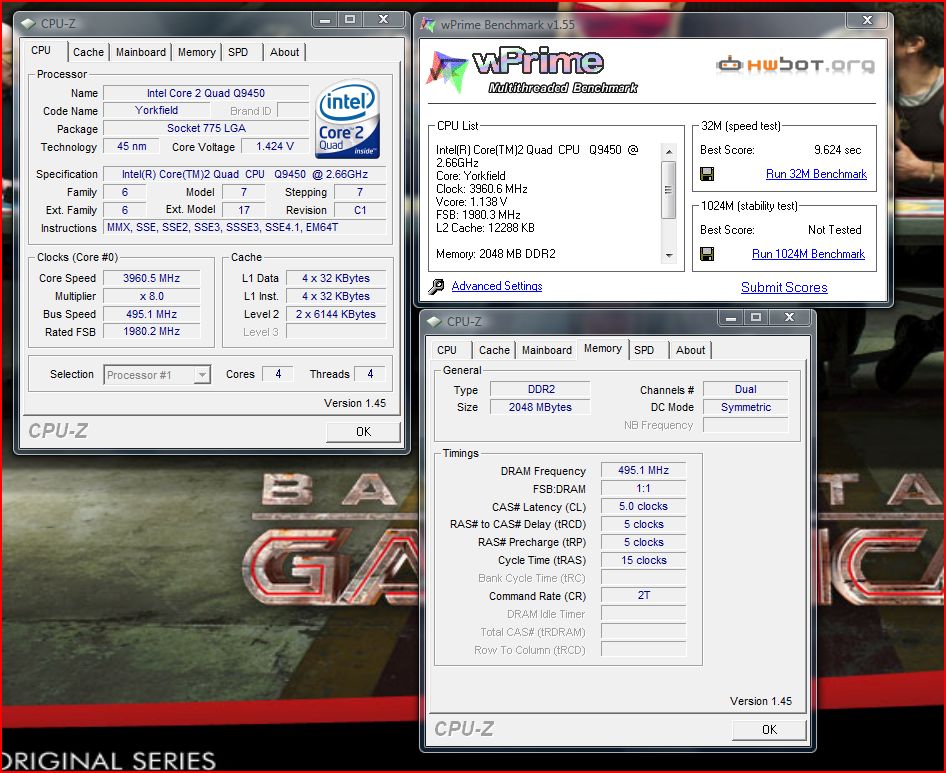This screenshot has width=946, height=773.
Task: Click the CPU List scrollbar up arrow
Action: (668, 151)
